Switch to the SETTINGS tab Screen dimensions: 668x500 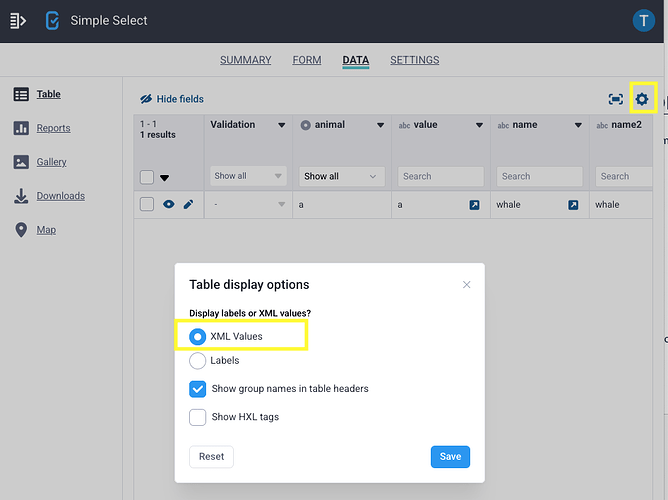415,60
